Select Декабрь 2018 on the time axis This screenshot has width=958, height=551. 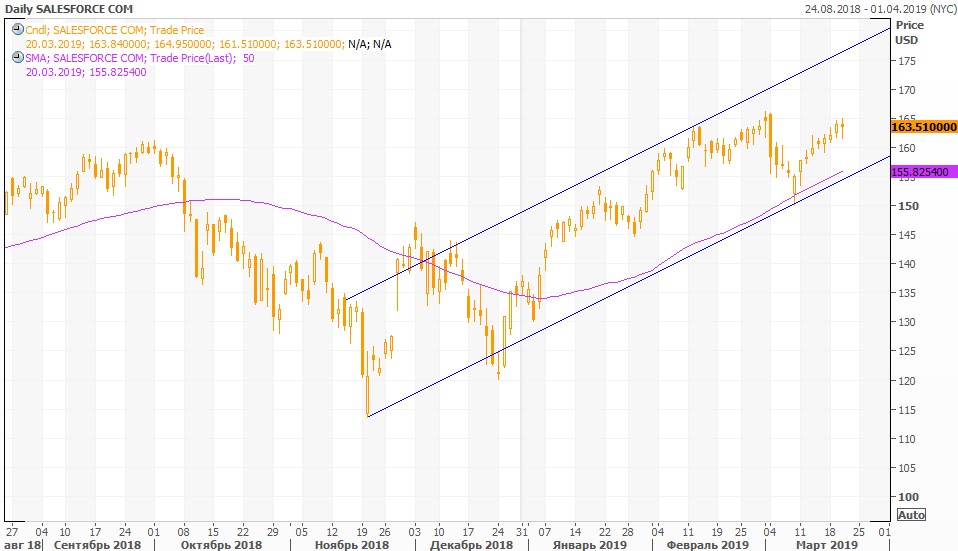(x=470, y=545)
